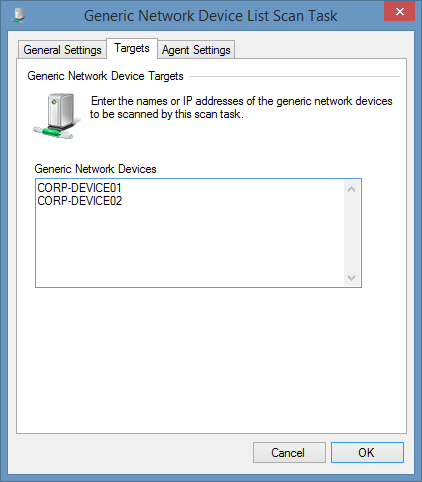The image size is (422, 482).
Task: Place cursor on CORP-DEVICE02 line
Action: pos(80,201)
